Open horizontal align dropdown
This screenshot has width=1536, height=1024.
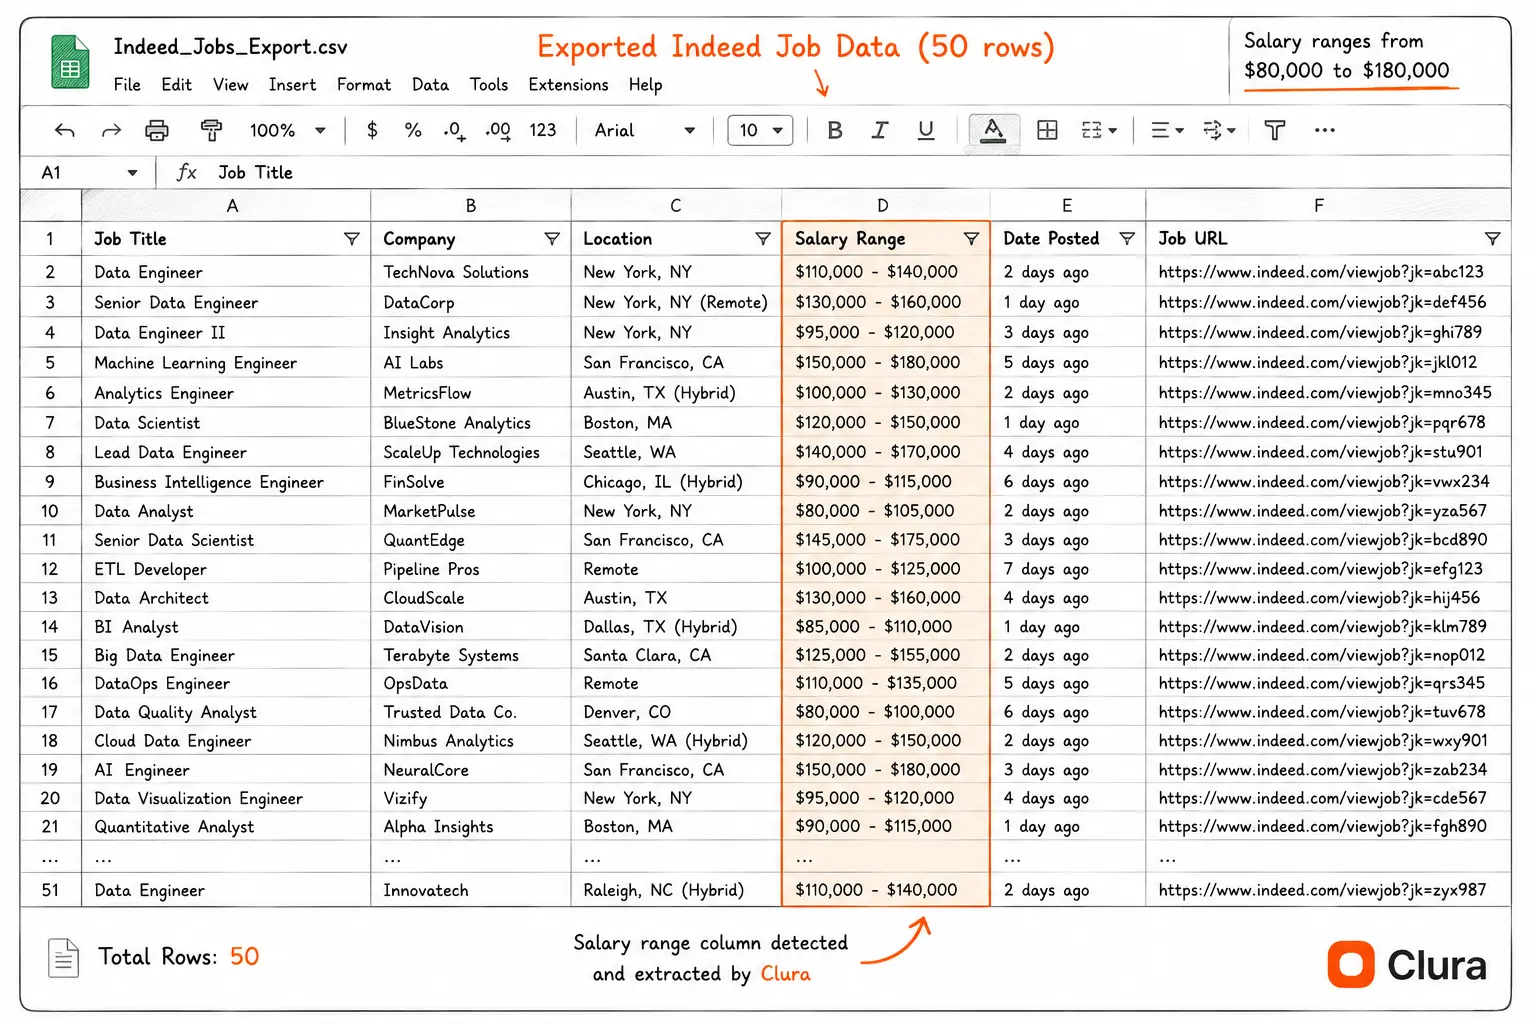(1167, 130)
